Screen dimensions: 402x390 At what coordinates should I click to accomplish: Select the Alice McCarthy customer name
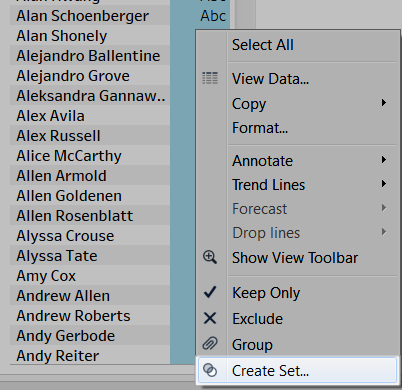69,156
